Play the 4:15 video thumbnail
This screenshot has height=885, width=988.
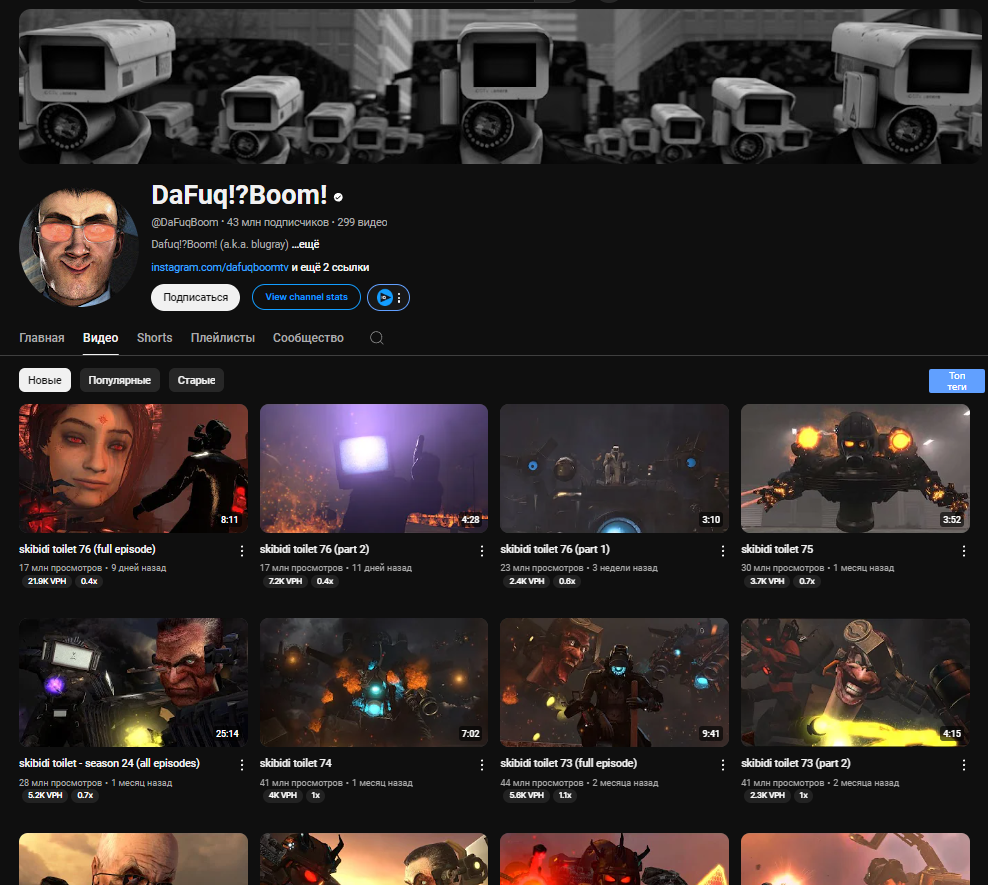point(855,683)
